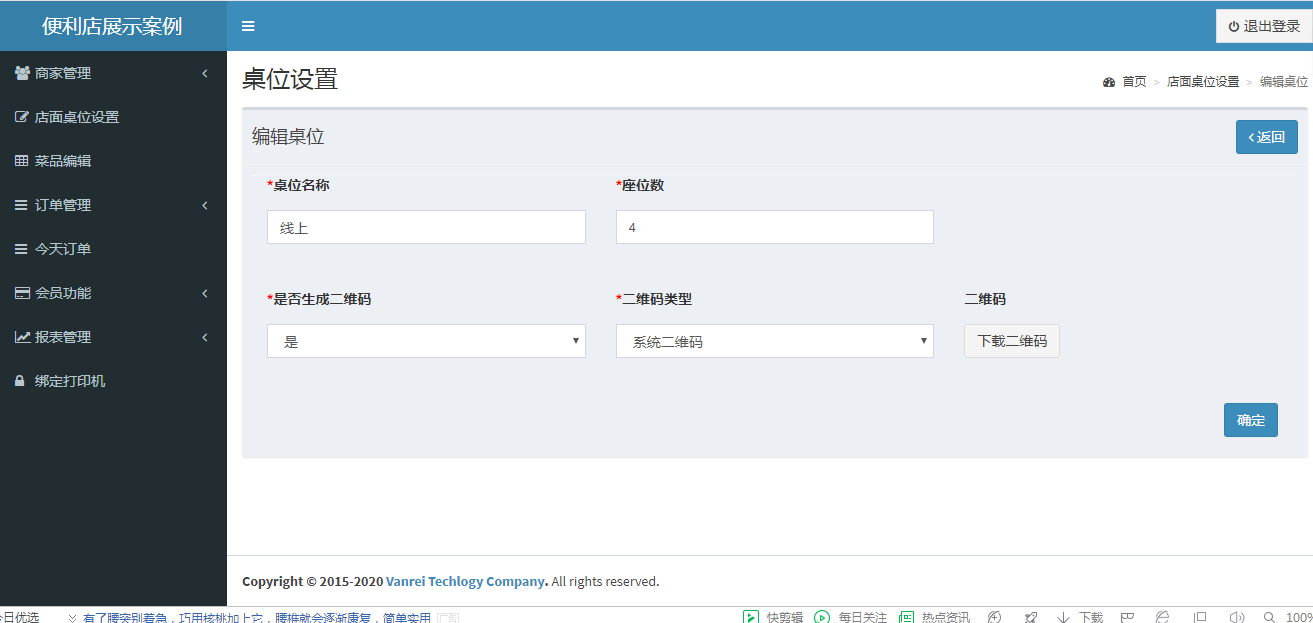Open the 是否生成二维码 dropdown

(x=426, y=341)
